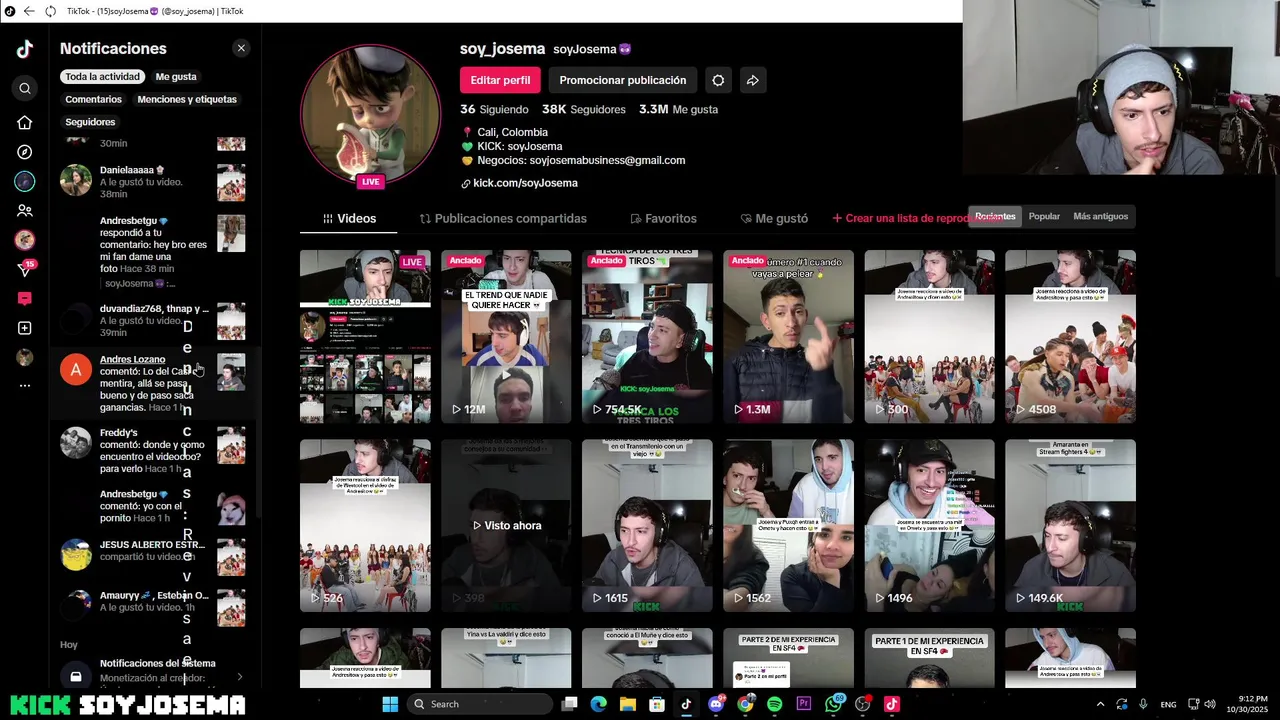Open Freddy's comment notification
This screenshot has height=720, width=1280.
click(x=153, y=451)
